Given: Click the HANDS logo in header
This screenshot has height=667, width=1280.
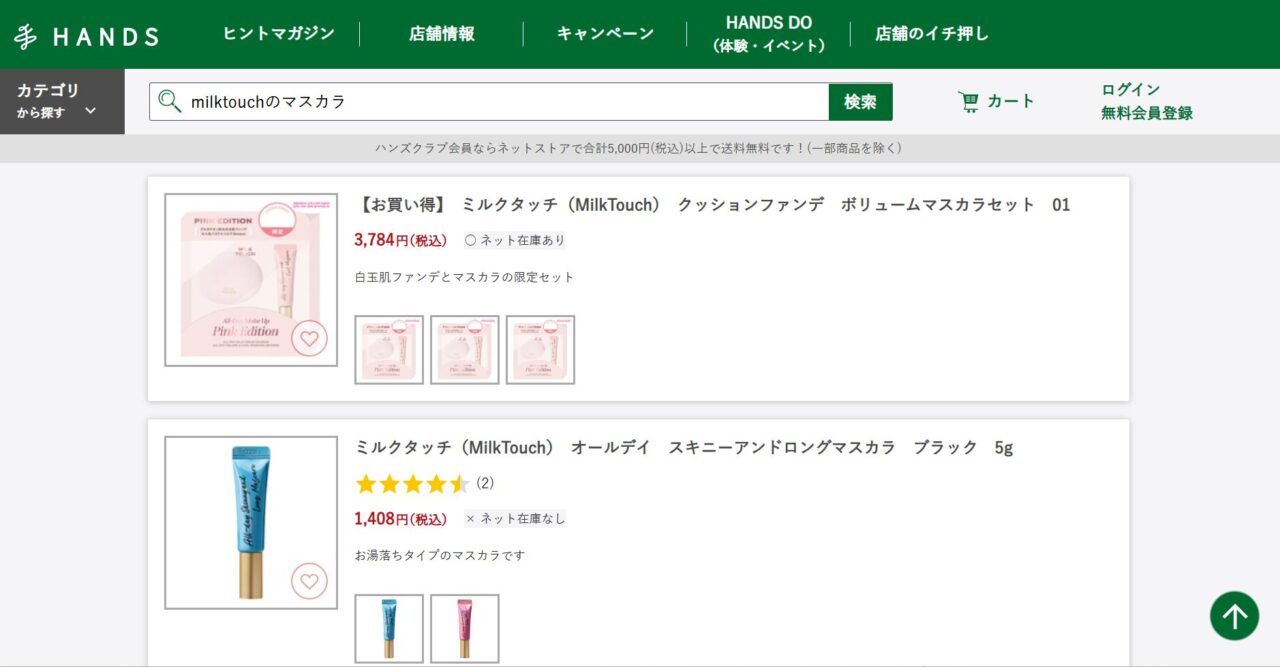Looking at the screenshot, I should point(86,37).
